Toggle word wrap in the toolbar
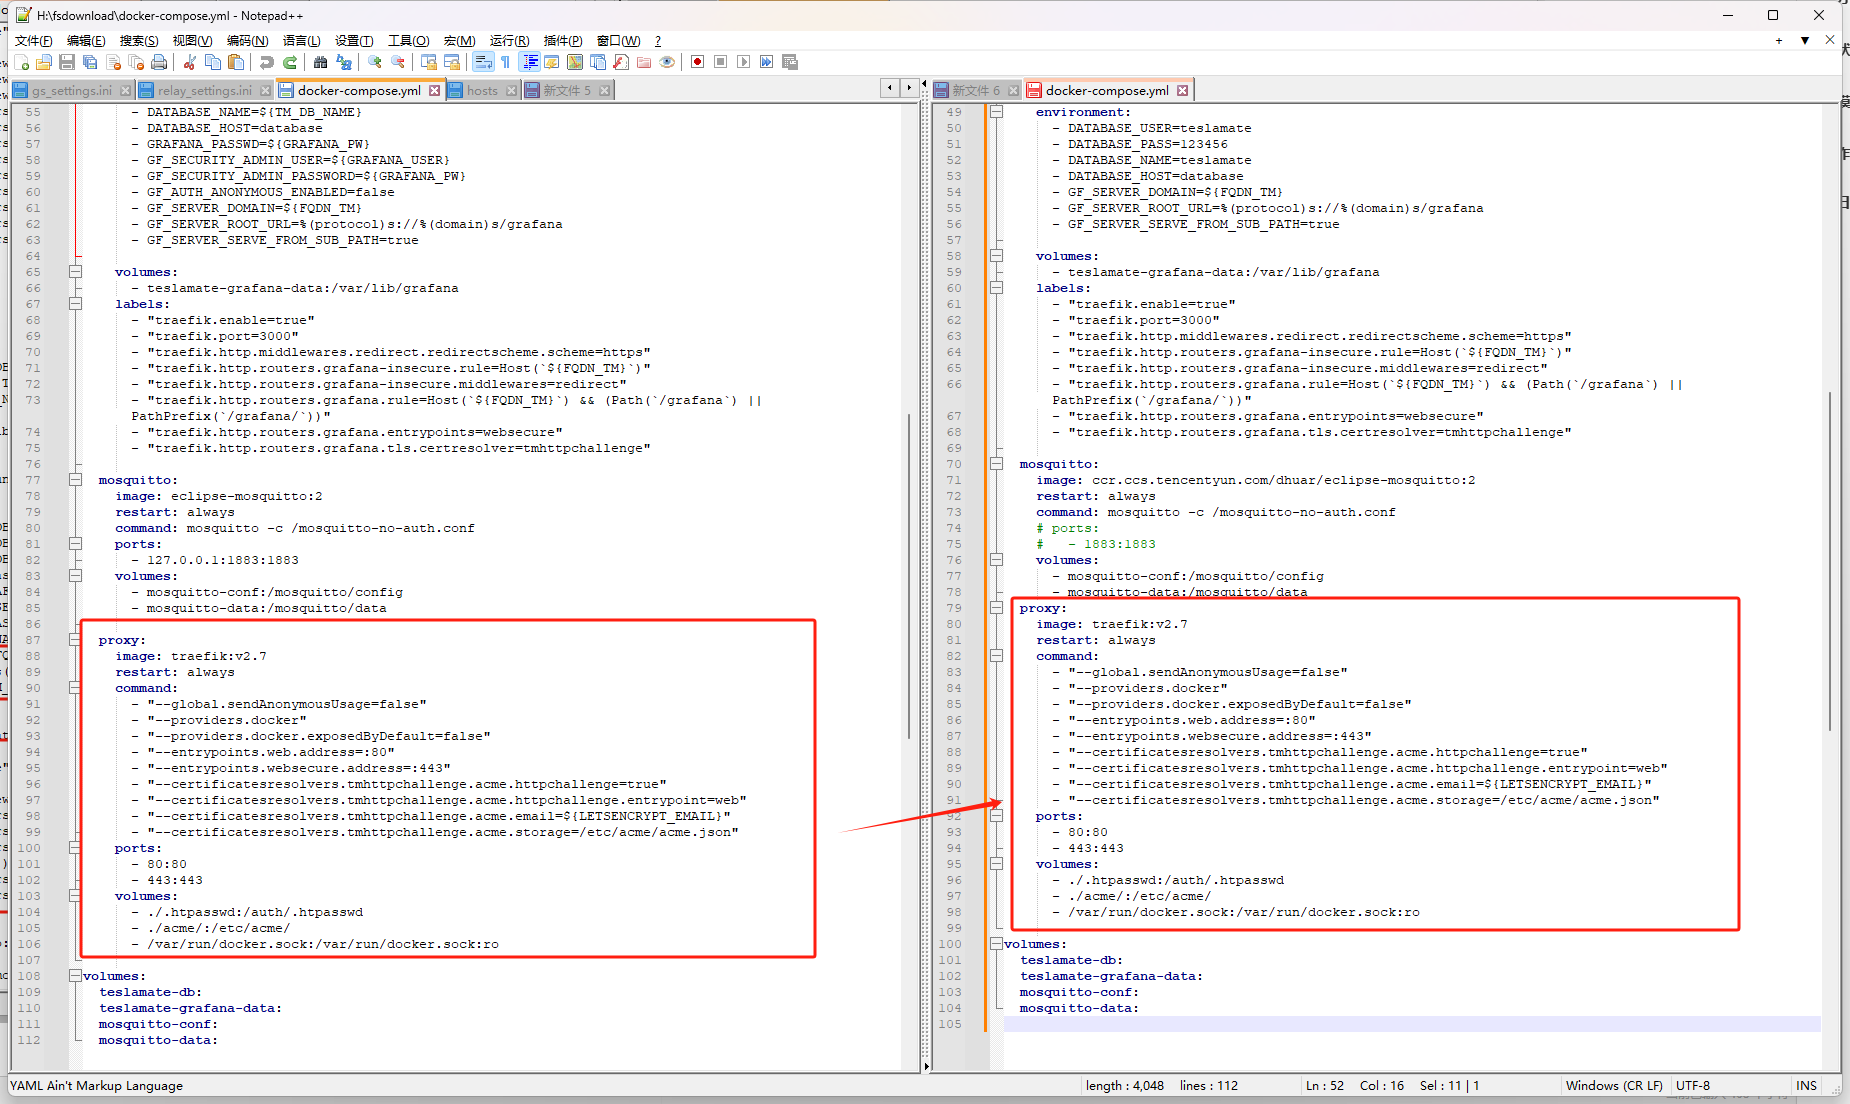The image size is (1850, 1104). click(483, 62)
